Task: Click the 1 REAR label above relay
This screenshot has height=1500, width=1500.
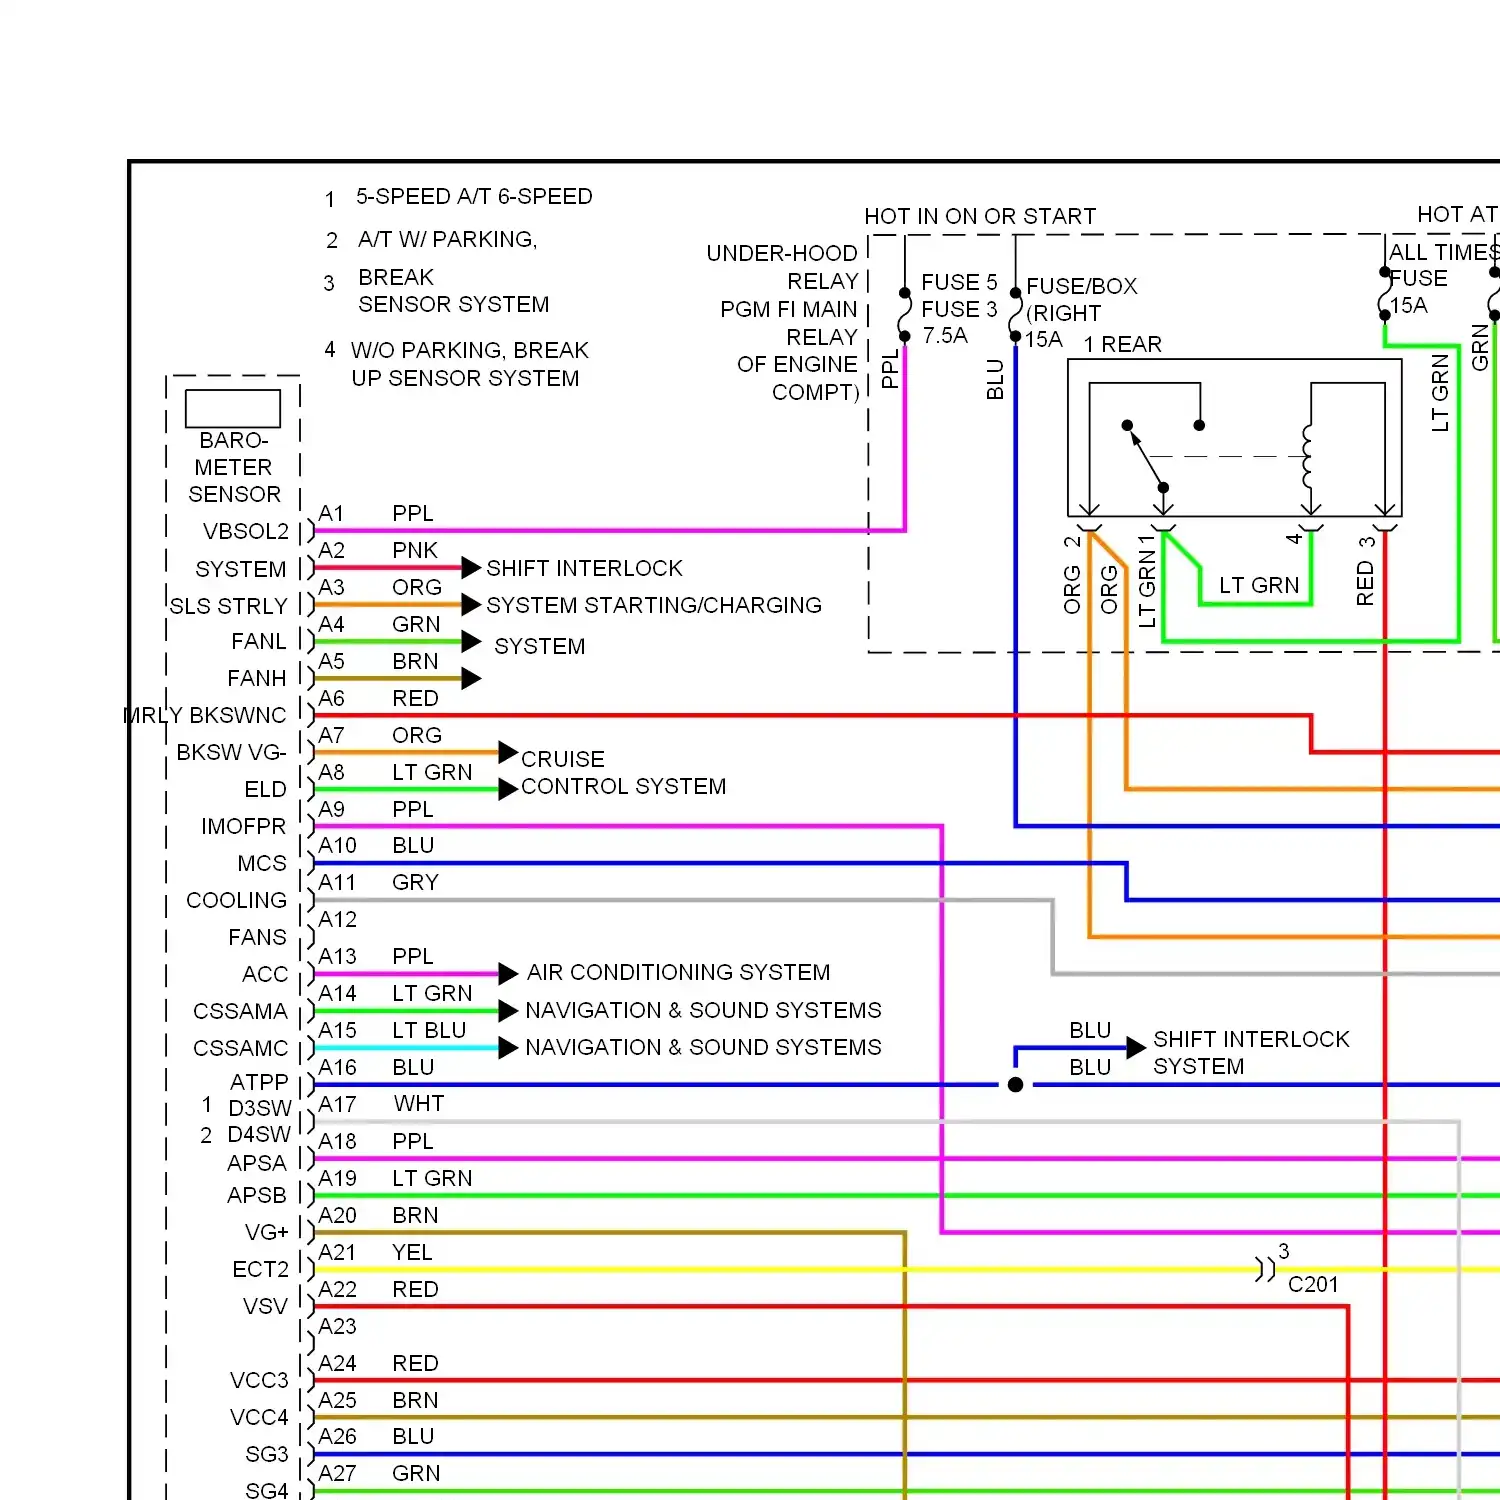Action: pyautogui.click(x=1122, y=345)
